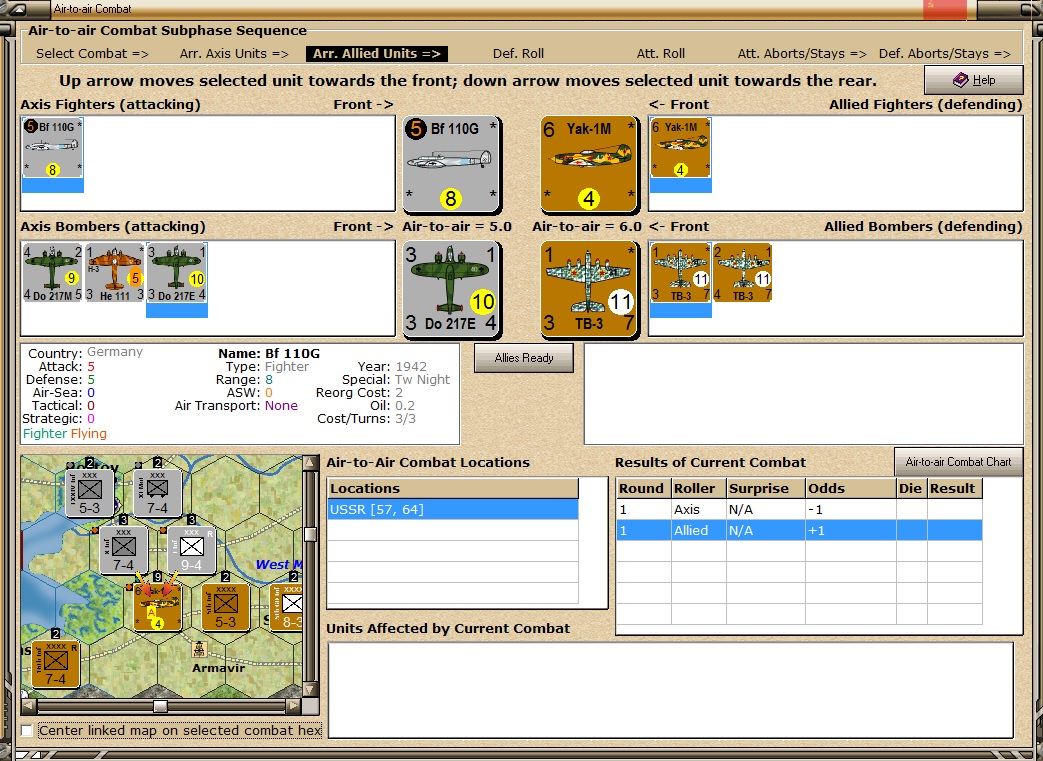Click map vertical scrollbar down arrow
Viewport: 1043px width, 761px height.
pyautogui.click(x=311, y=689)
